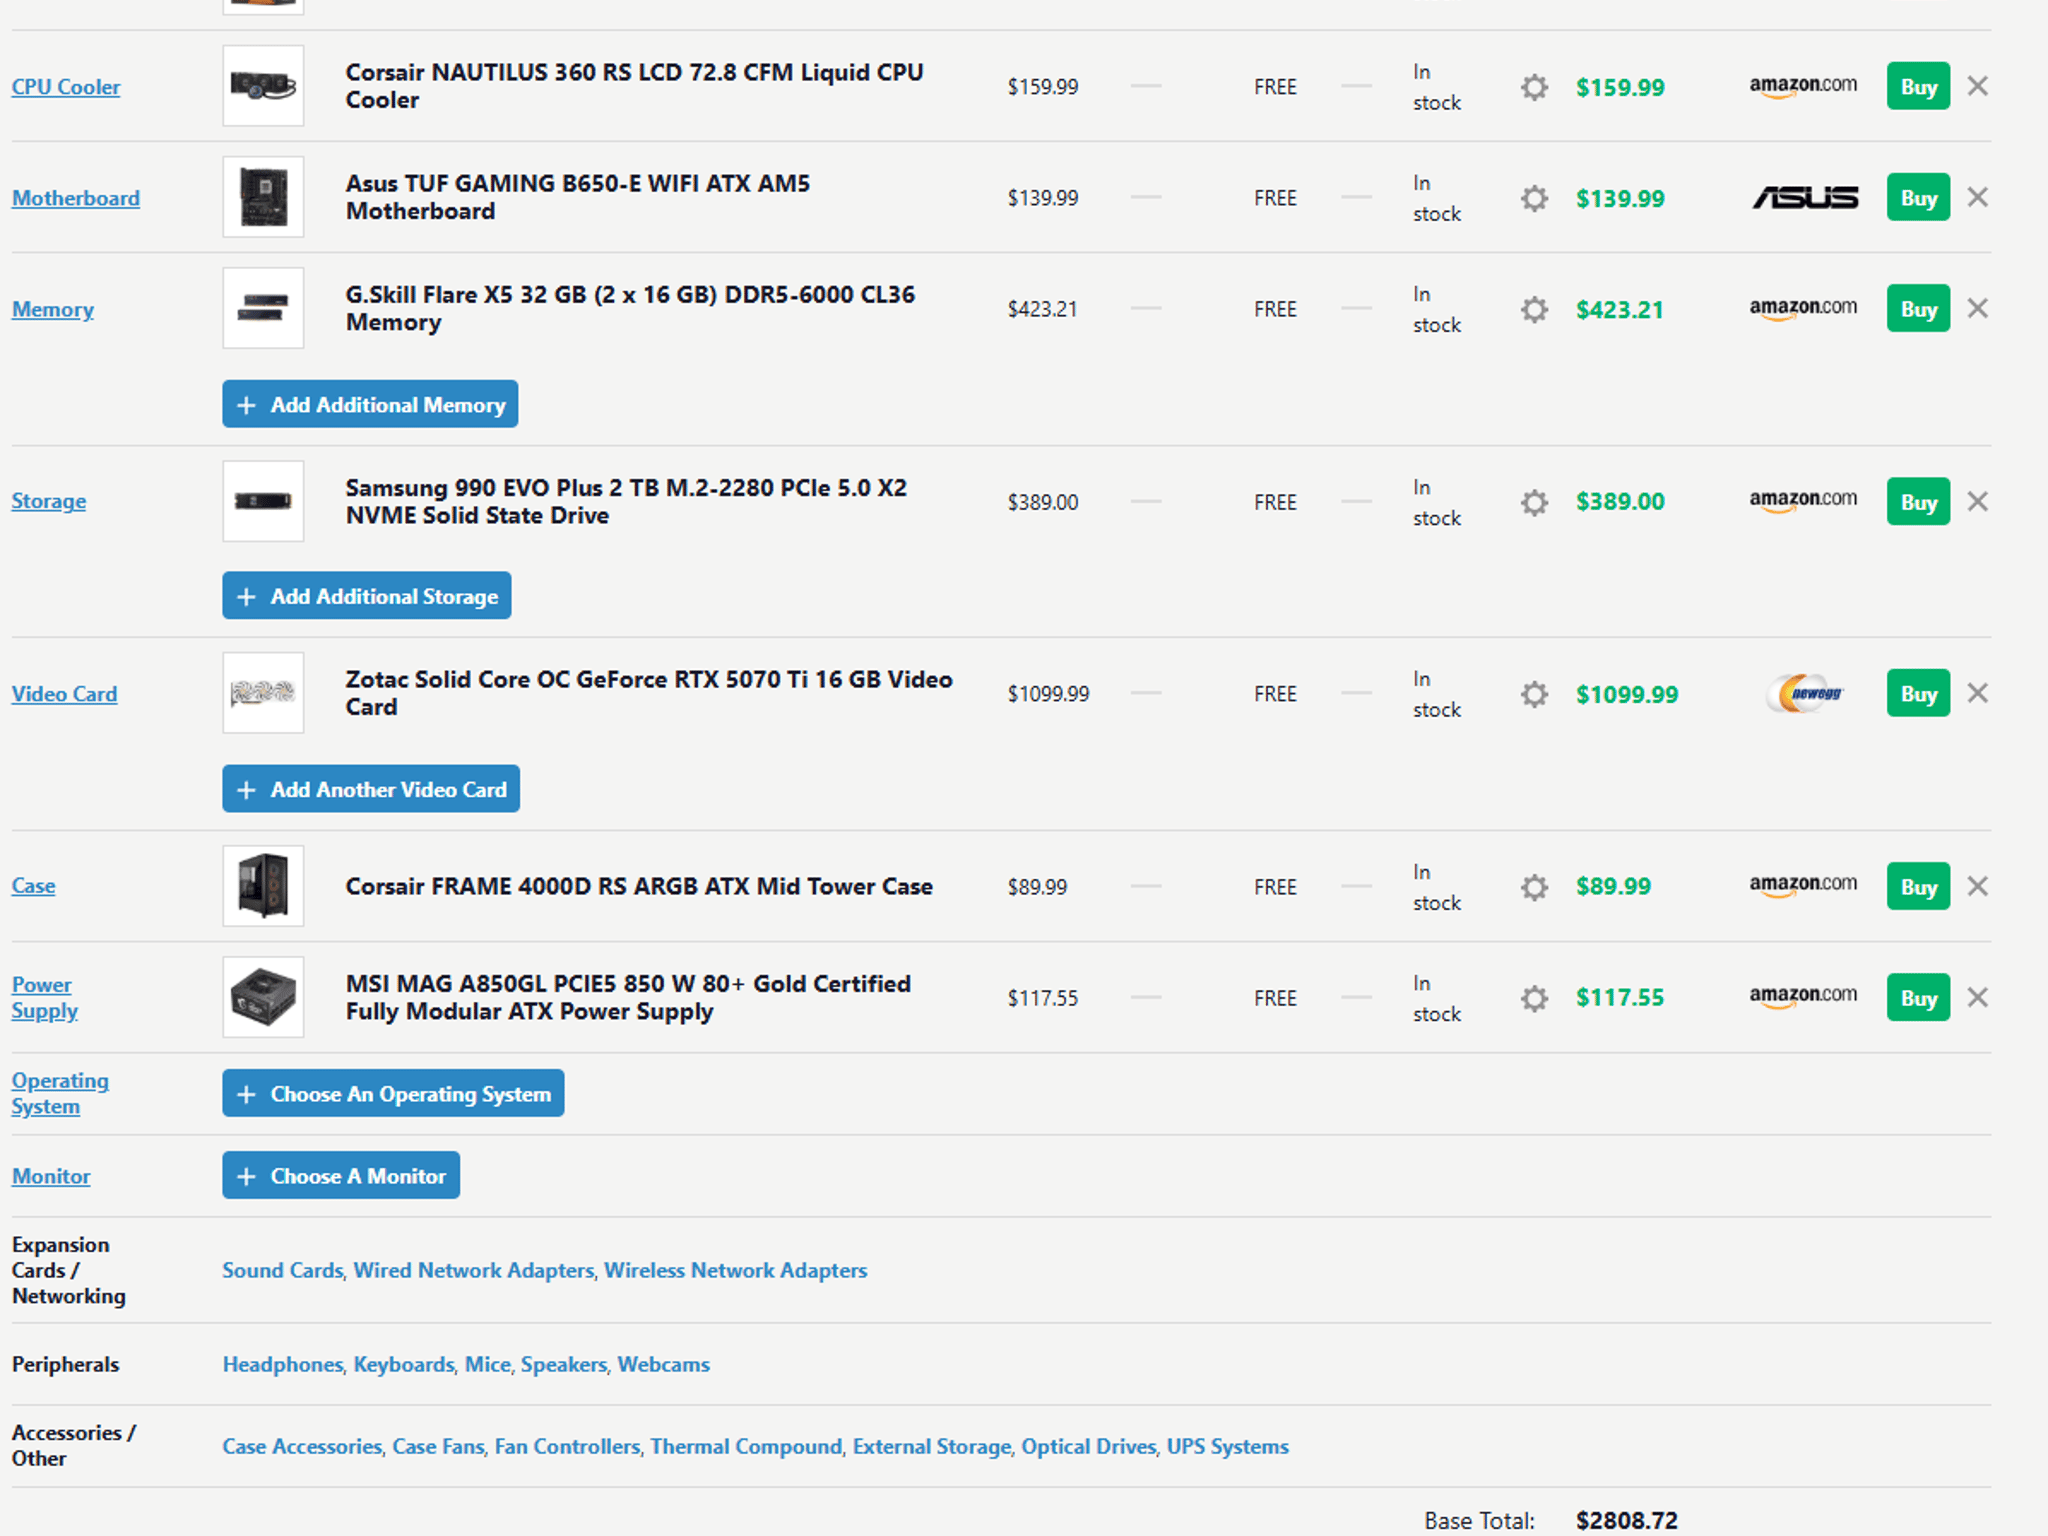
Task: Click amazon.com logo in Storage row
Action: pyautogui.click(x=1803, y=500)
